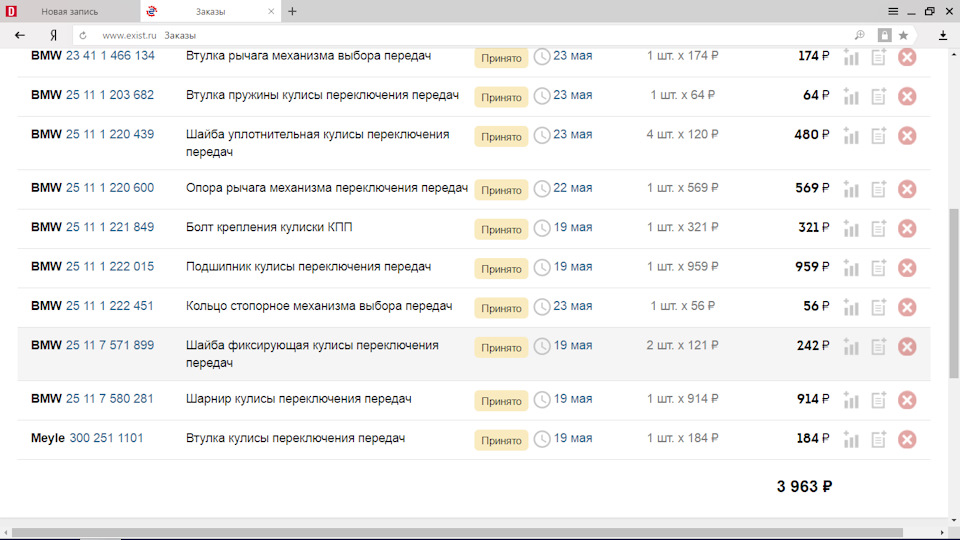960x540 pixels.
Task: Click the date 23 мая for 25 11 1 220 439
Action: pyautogui.click(x=572, y=134)
